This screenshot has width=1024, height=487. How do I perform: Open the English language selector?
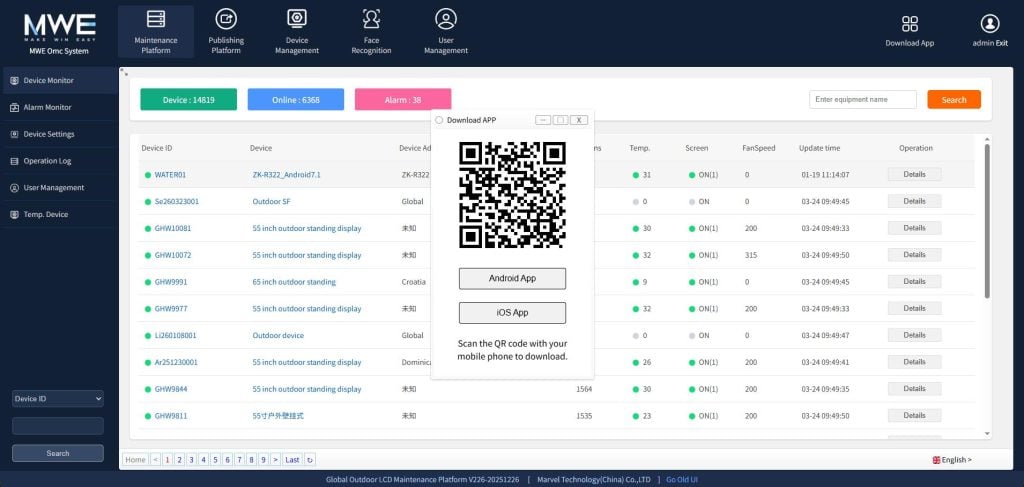point(952,460)
